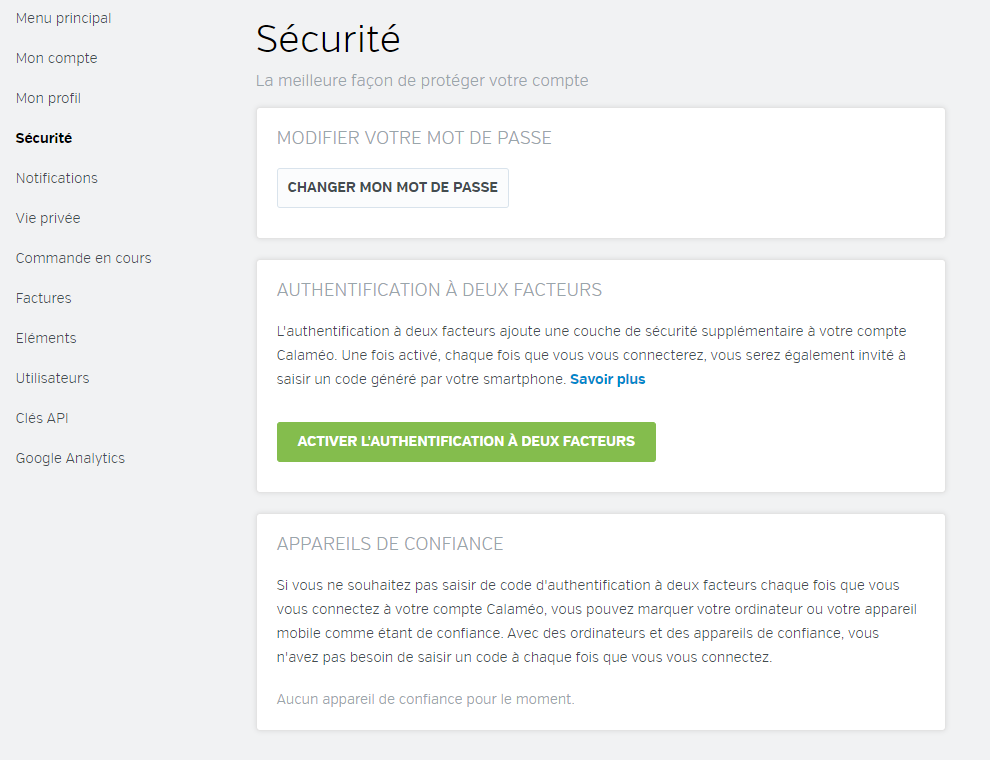Click Modifier votre mot de passe heading
Viewport: 990px width, 760px height.
[x=414, y=138]
